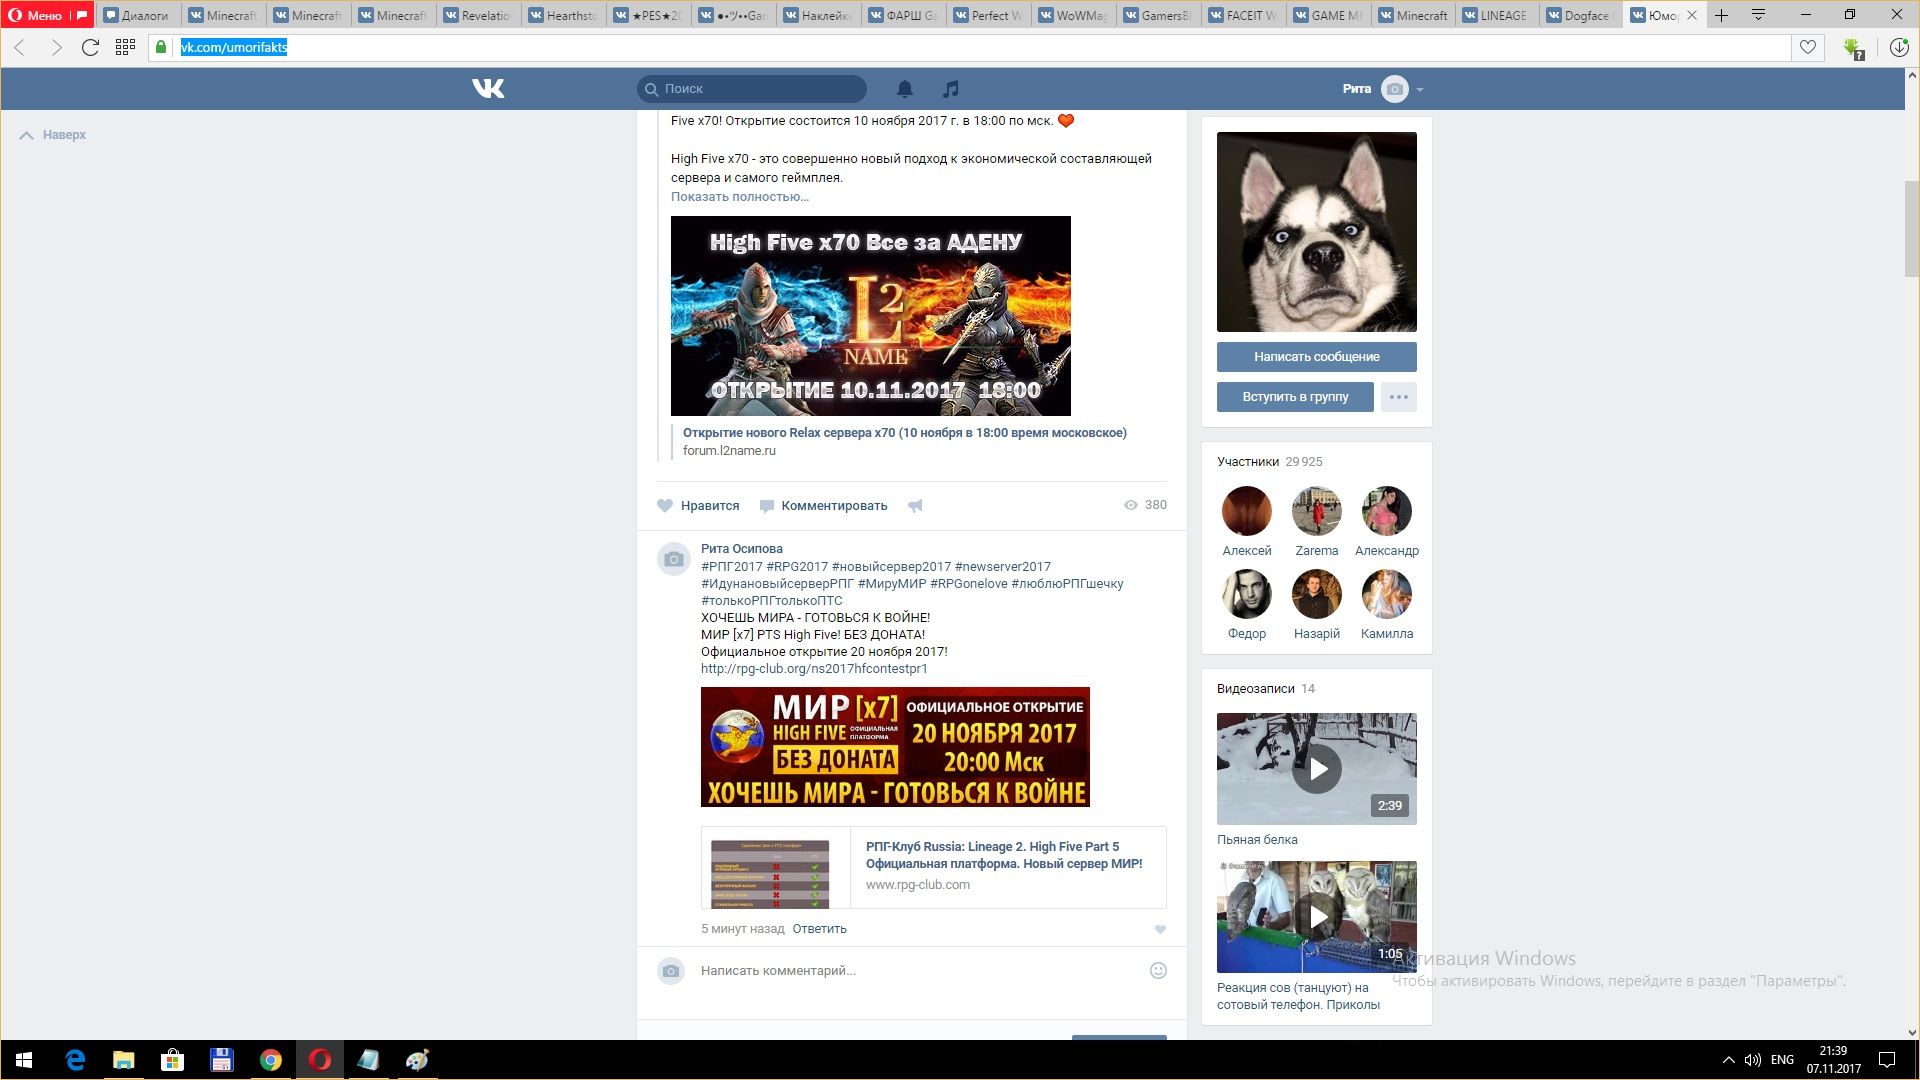
Task: Like the High Five x70 post
Action: (699, 506)
